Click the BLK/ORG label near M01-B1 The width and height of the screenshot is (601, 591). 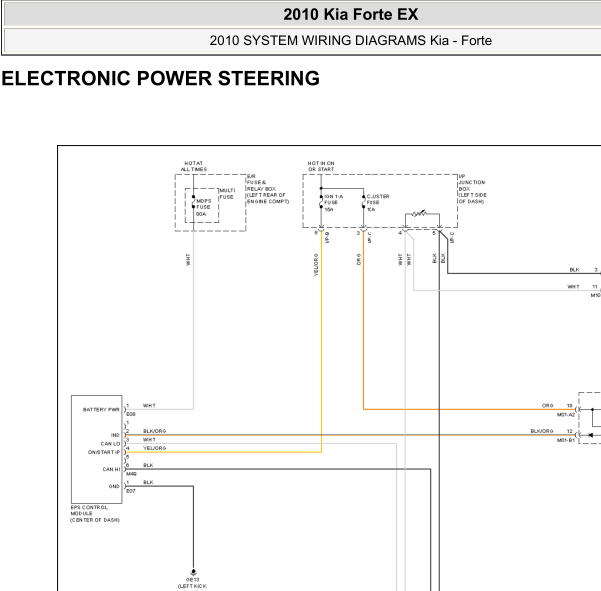pyautogui.click(x=542, y=431)
